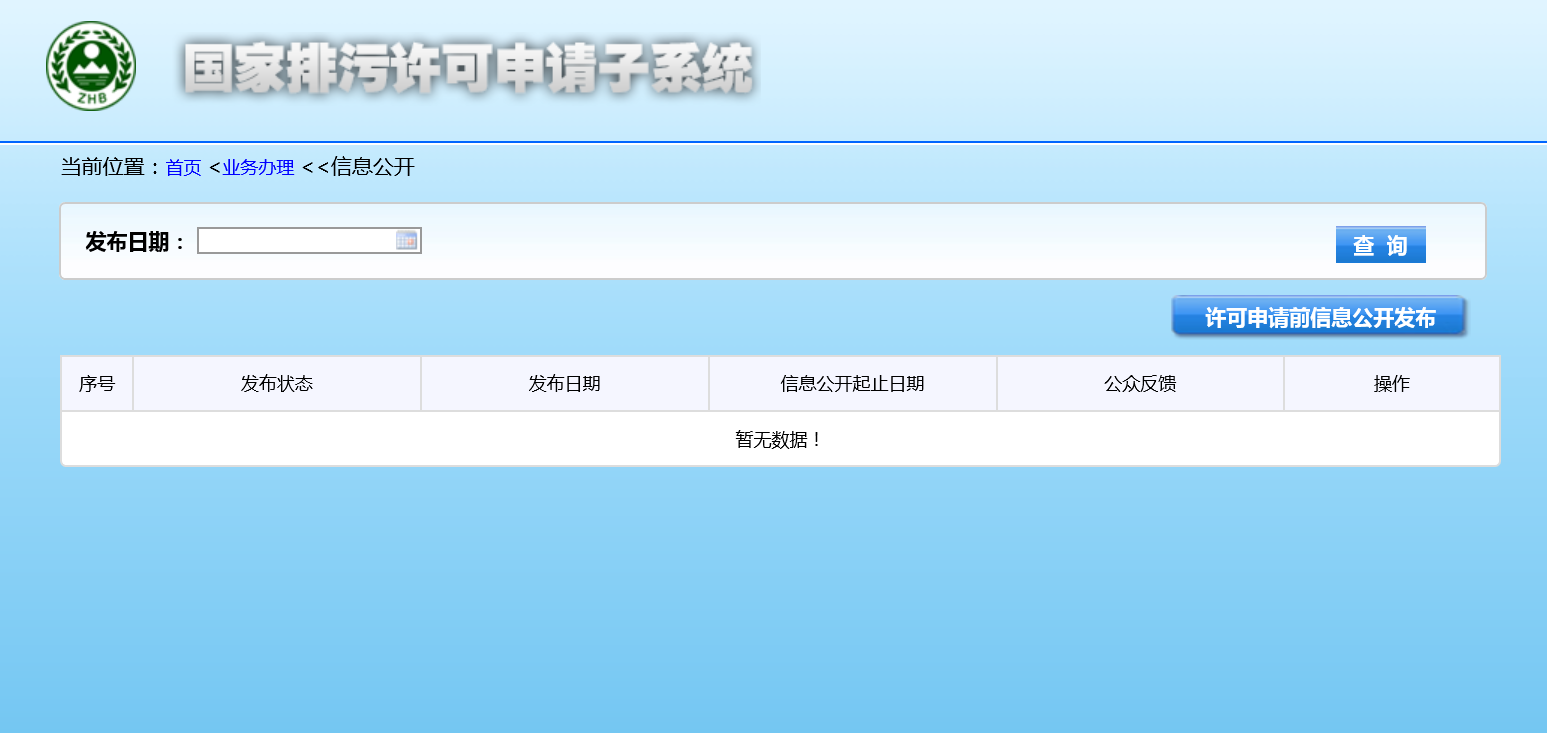The image size is (1547, 733).
Task: Go to 首页 via breadcrumb link
Action: pos(183,168)
